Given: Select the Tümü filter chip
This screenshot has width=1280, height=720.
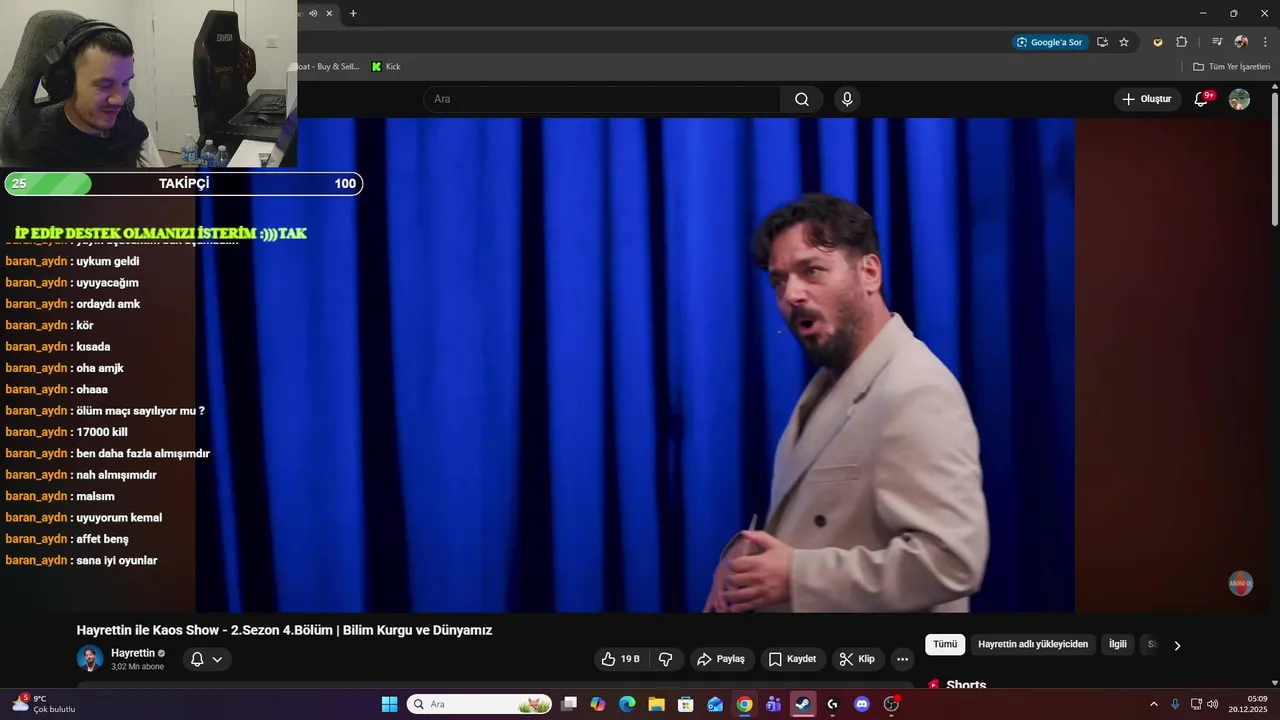Looking at the screenshot, I should click(945, 645).
